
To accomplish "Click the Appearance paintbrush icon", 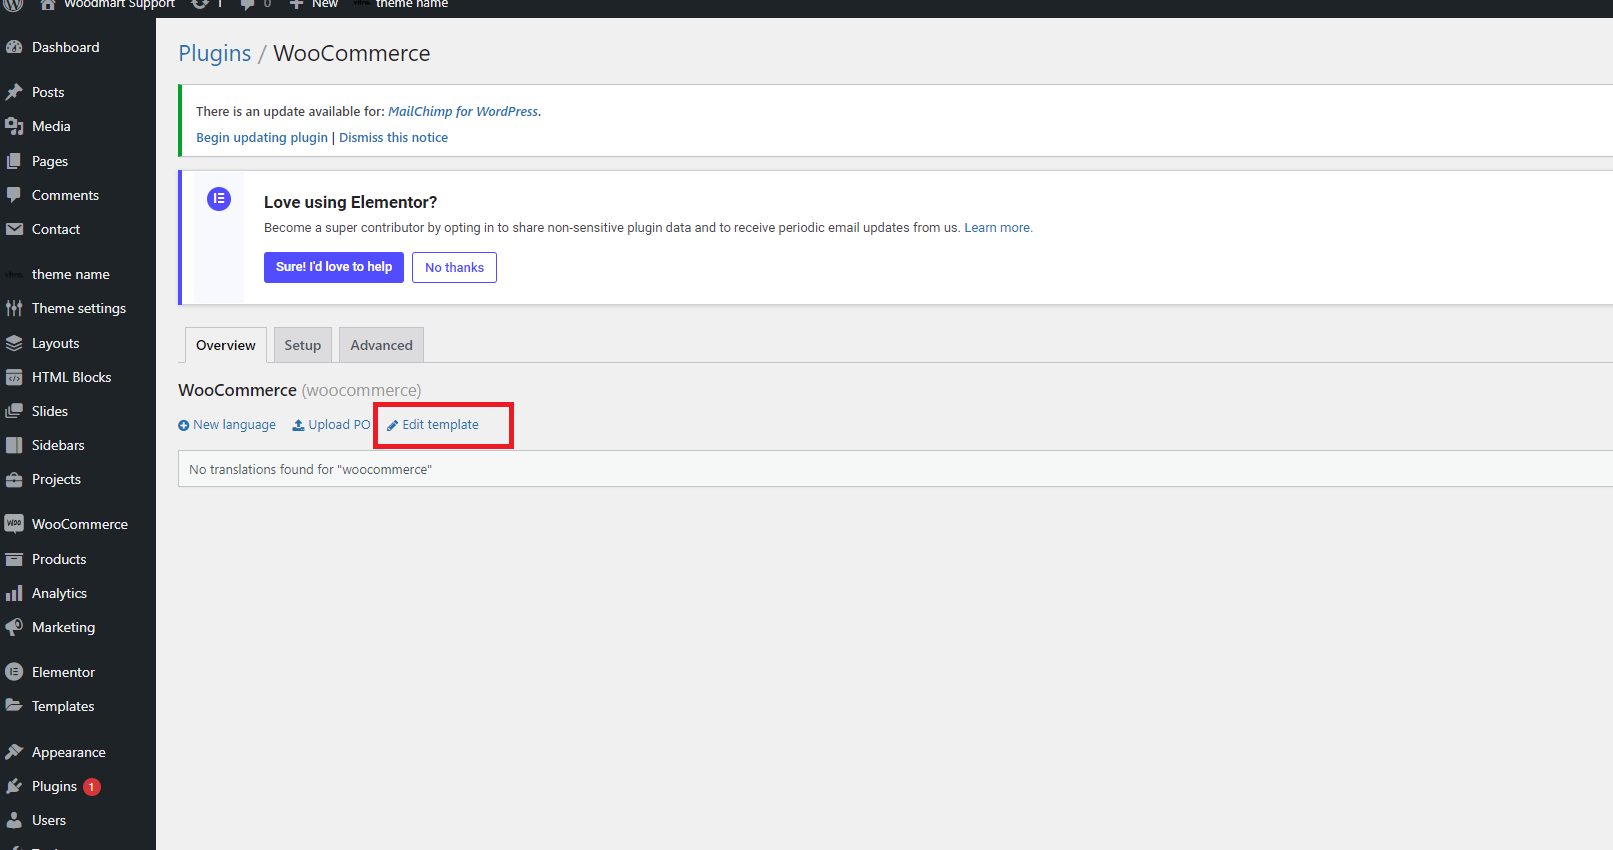I will [14, 752].
